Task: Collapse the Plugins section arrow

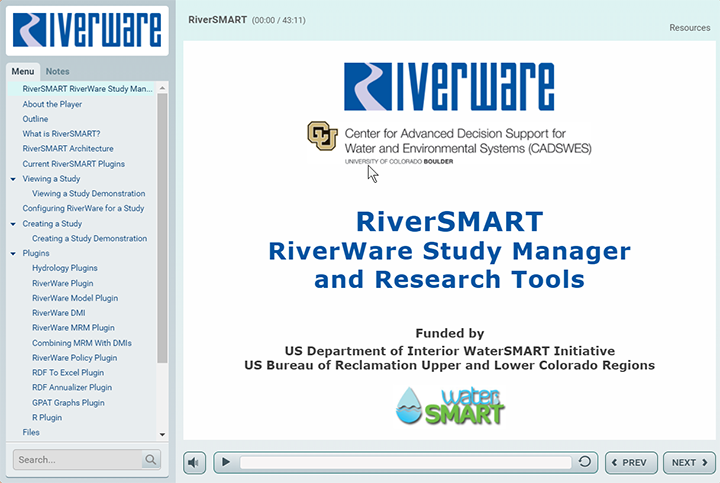Action: pos(13,253)
